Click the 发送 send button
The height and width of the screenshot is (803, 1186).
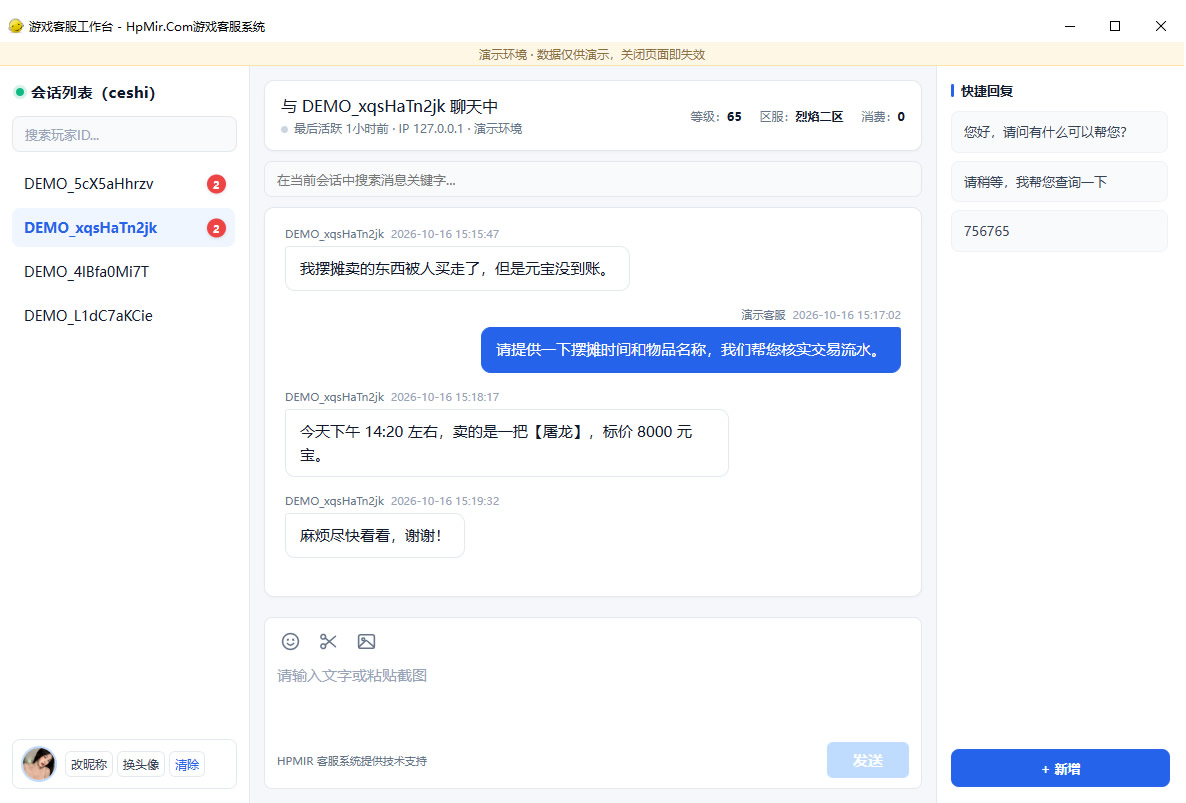(868, 760)
